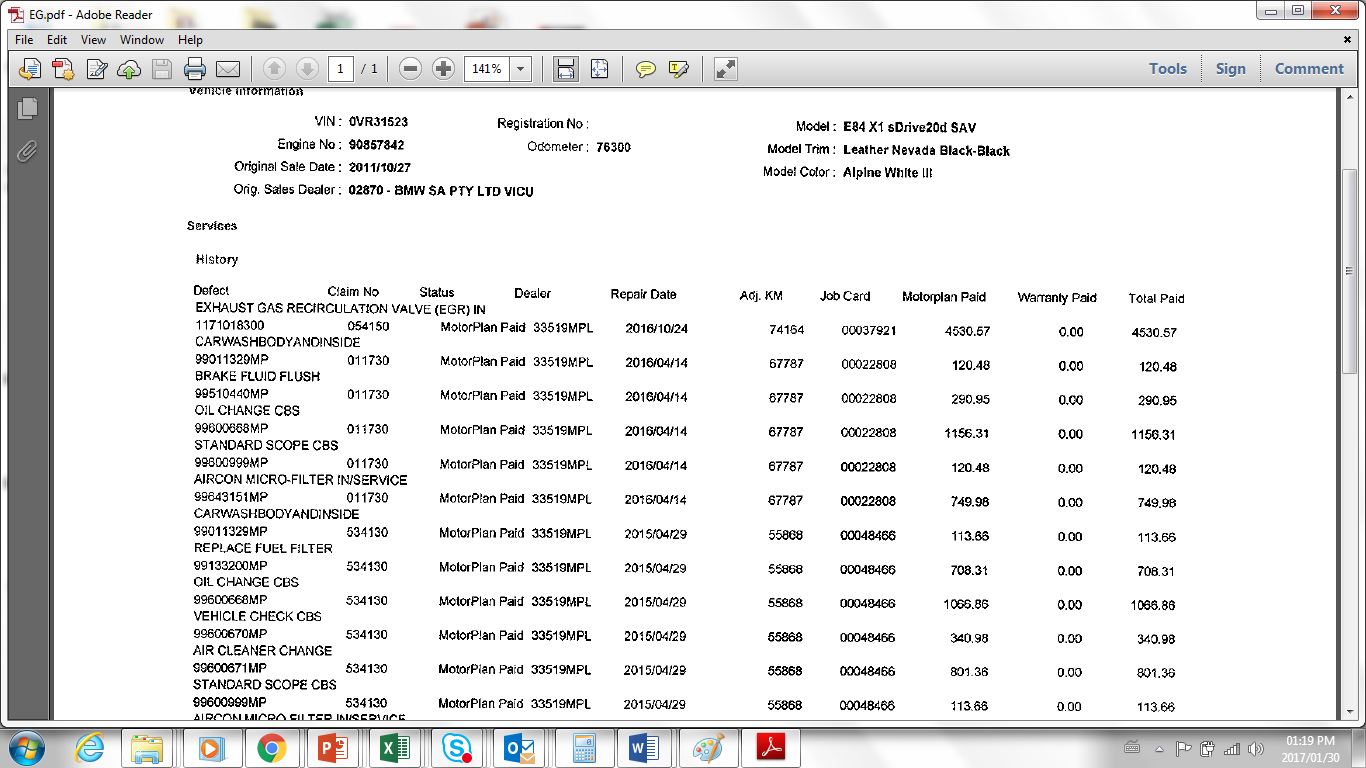Viewport: 1366px width, 768px height.
Task: Click the vertical scrollbar thumb
Action: tap(1348, 270)
